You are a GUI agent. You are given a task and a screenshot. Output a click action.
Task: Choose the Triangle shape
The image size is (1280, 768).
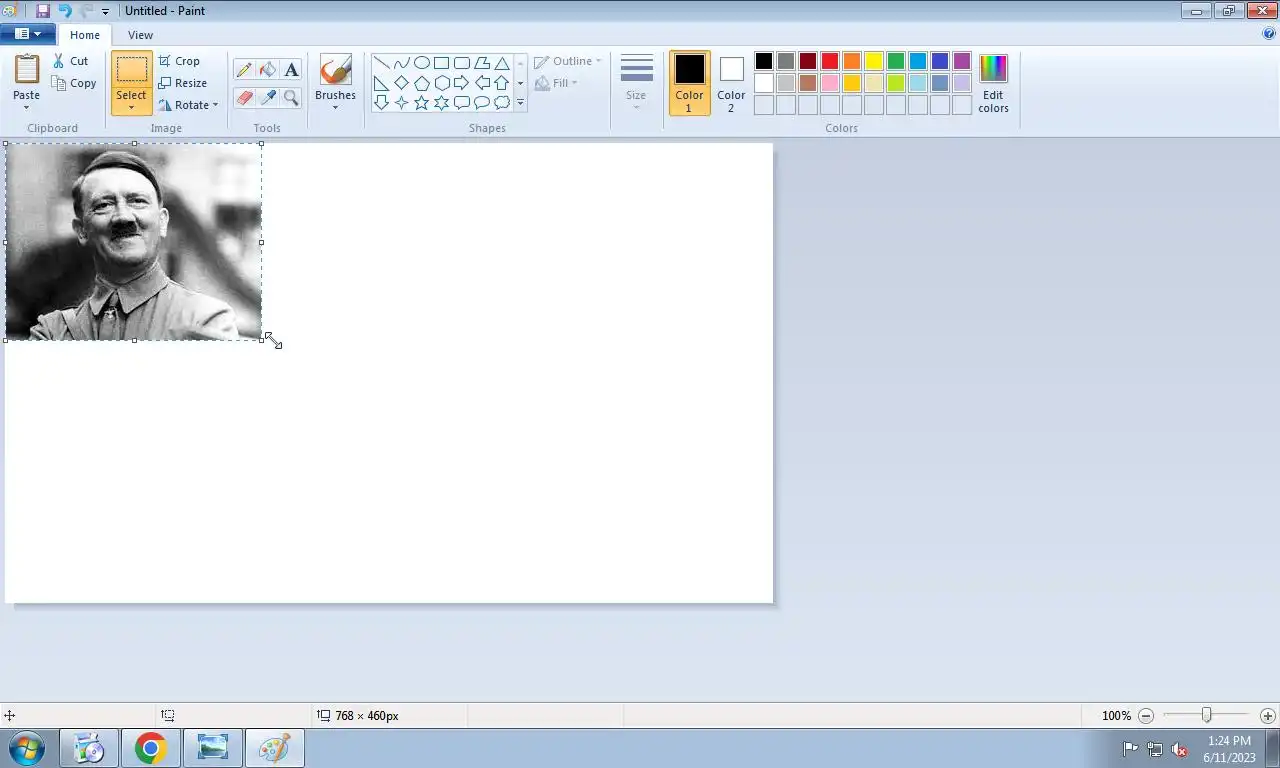coord(501,62)
